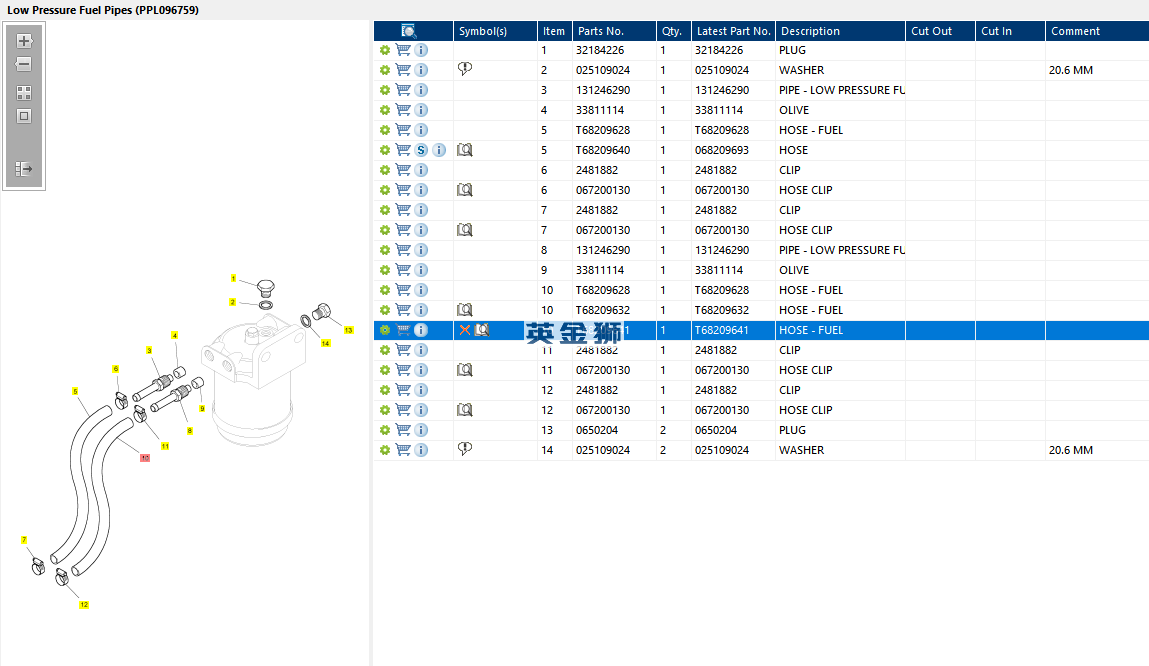The height and width of the screenshot is (666, 1149).
Task: Open info for the 32184226 PLUG row
Action: 421,50
